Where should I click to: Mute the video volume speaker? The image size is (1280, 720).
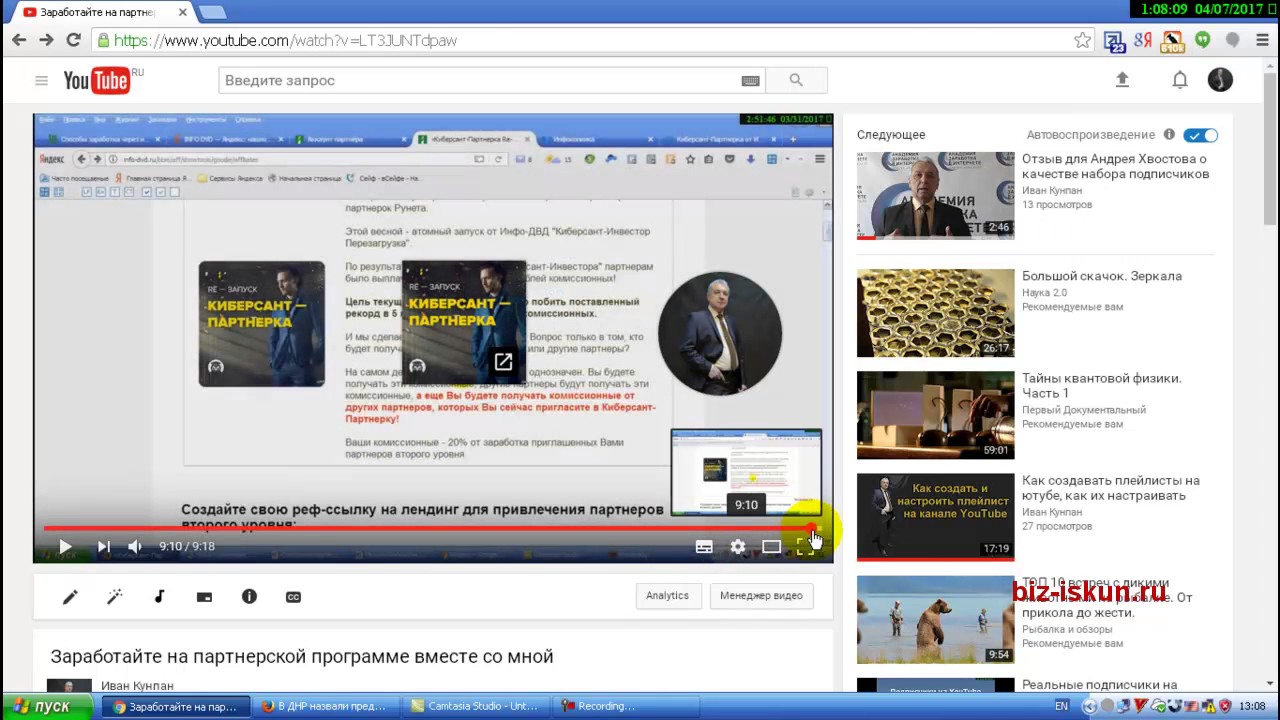pyautogui.click(x=135, y=546)
